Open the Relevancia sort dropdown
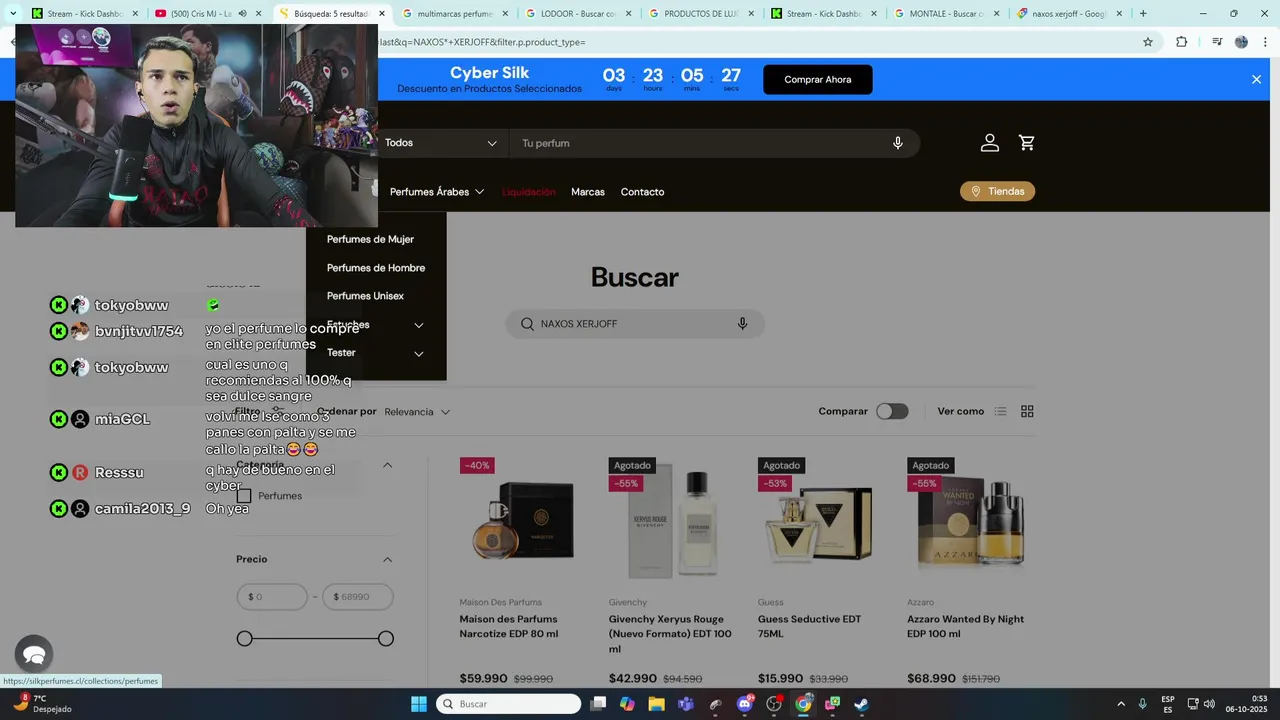1280x720 pixels. [417, 412]
